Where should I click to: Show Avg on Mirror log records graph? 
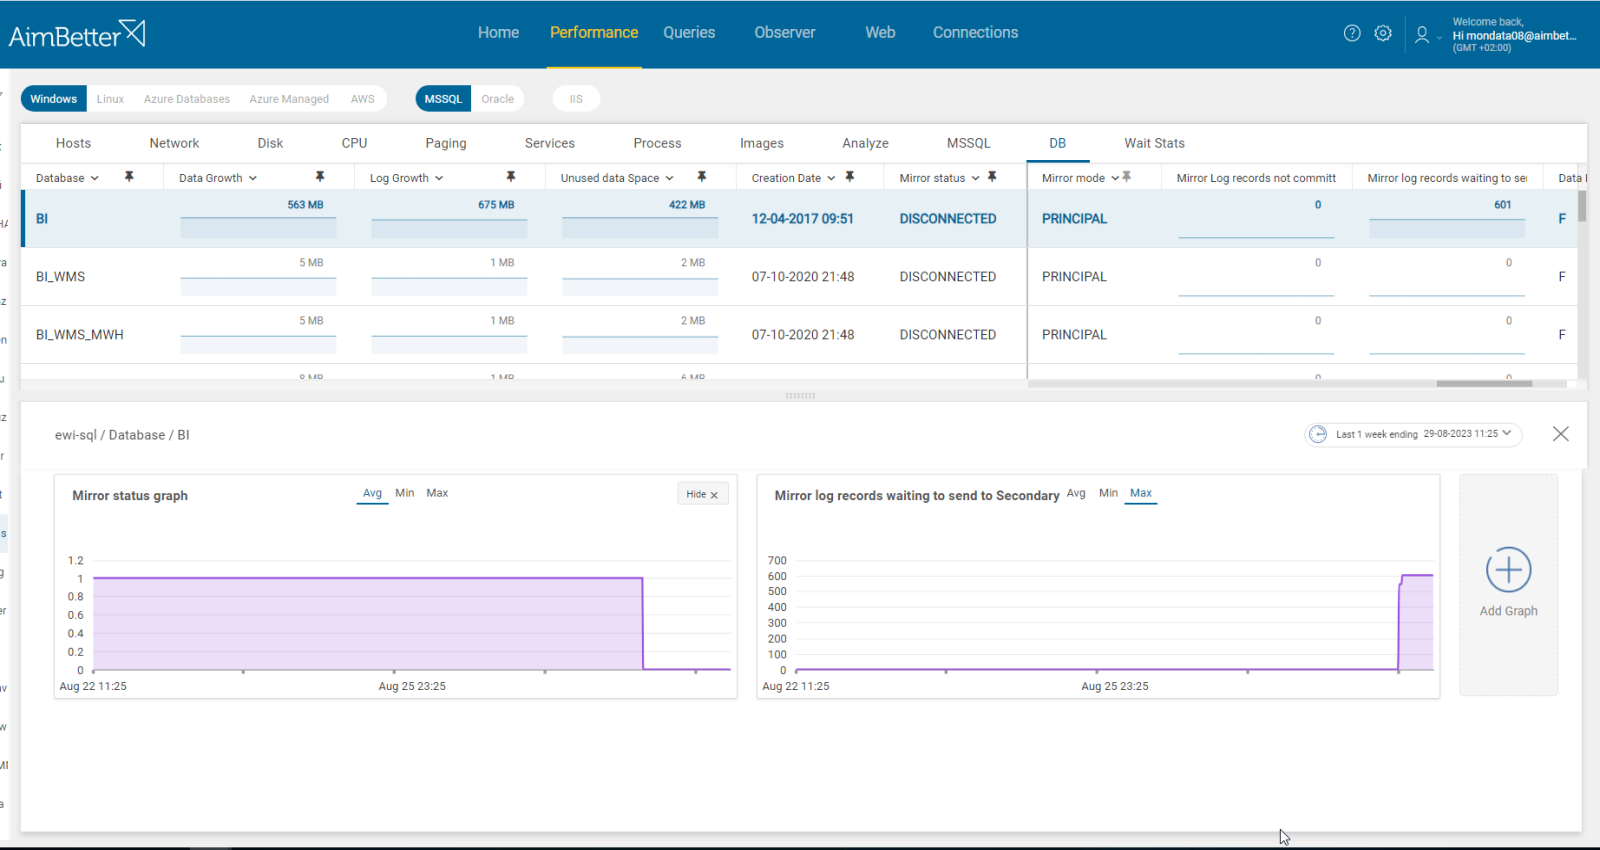click(x=1076, y=493)
